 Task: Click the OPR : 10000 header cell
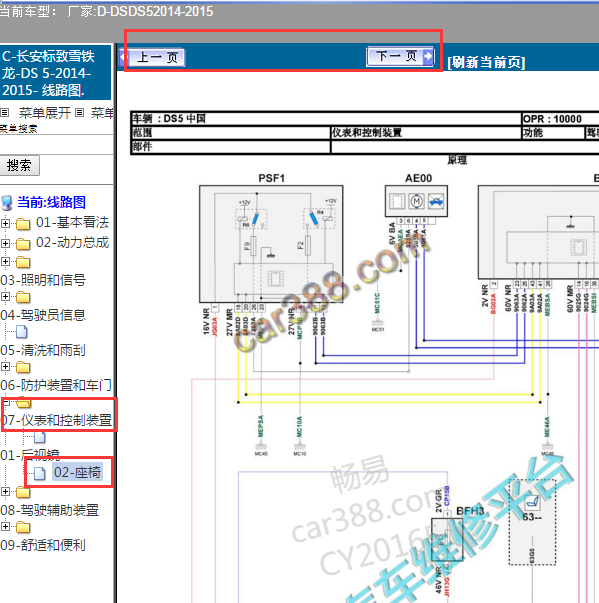561,119
